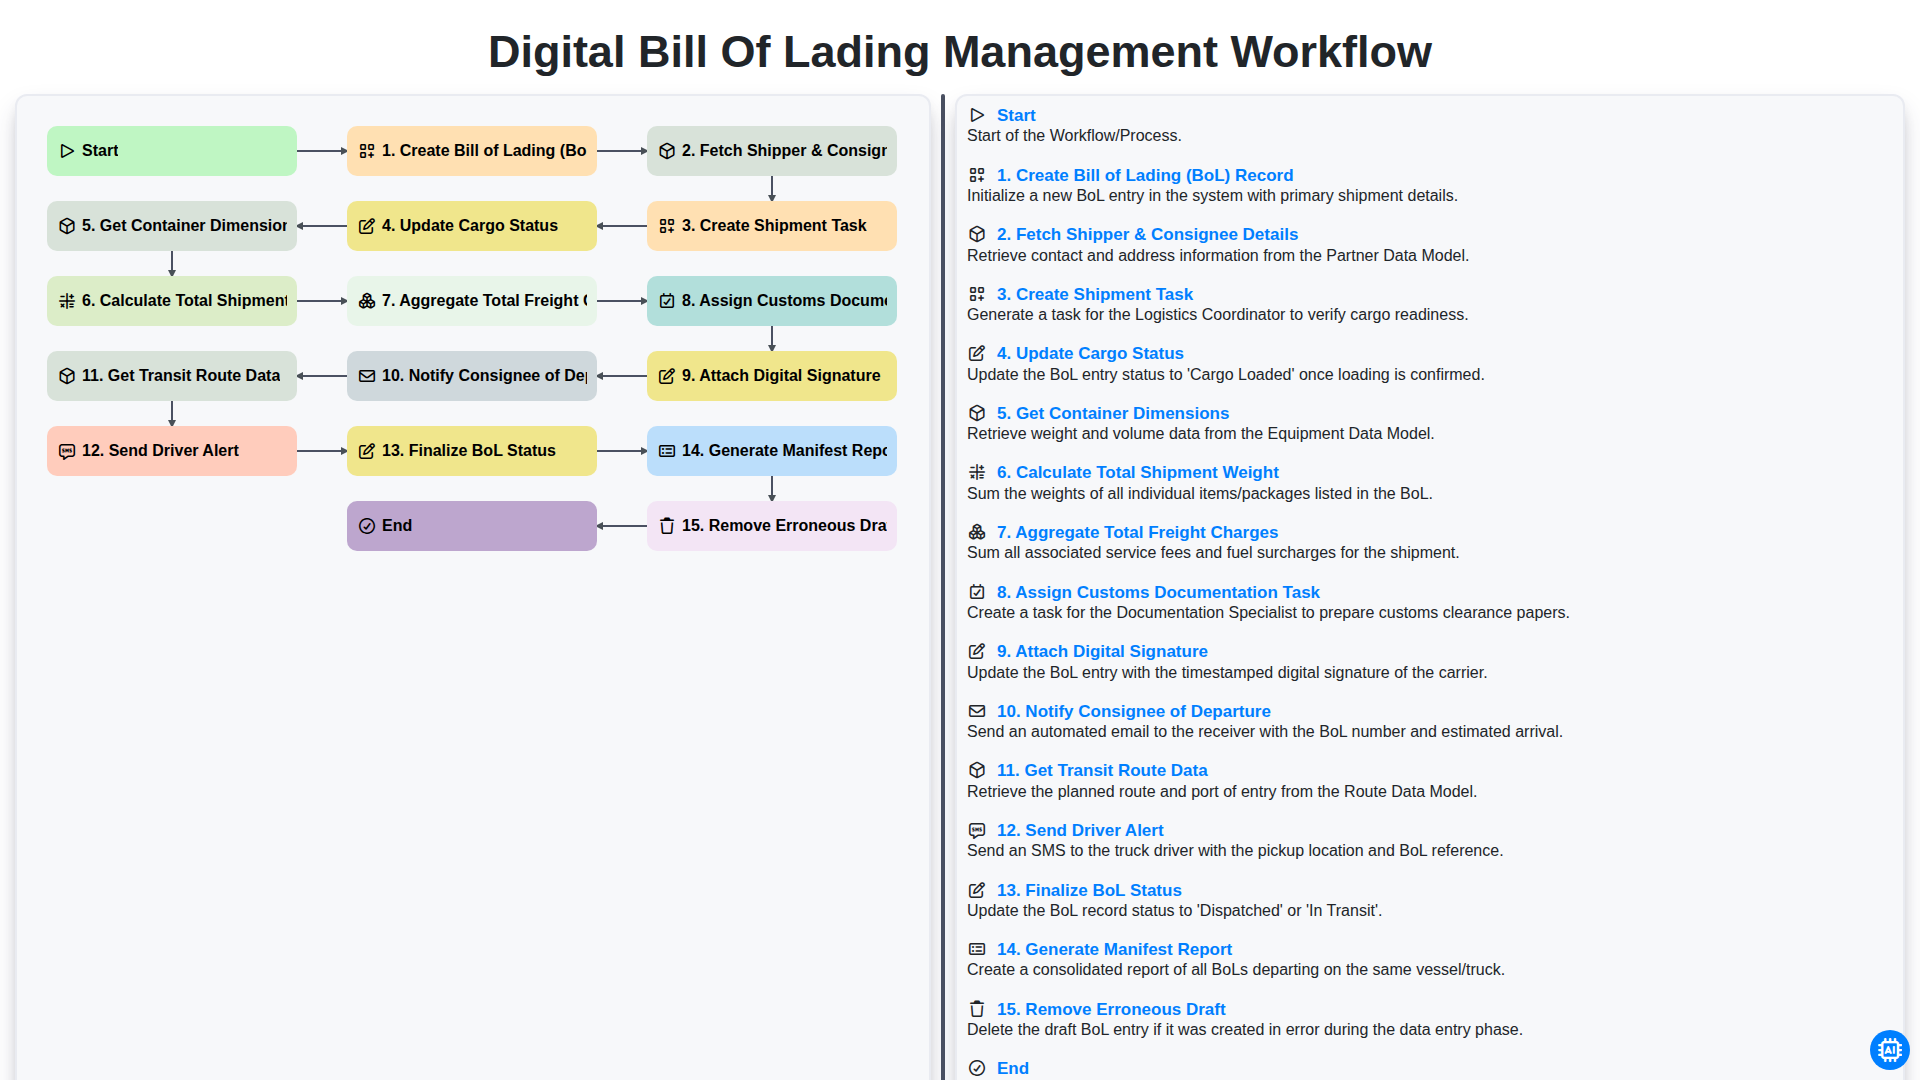Select the Notify Consignee of Departure node
This screenshot has height=1080, width=1920.
(472, 376)
